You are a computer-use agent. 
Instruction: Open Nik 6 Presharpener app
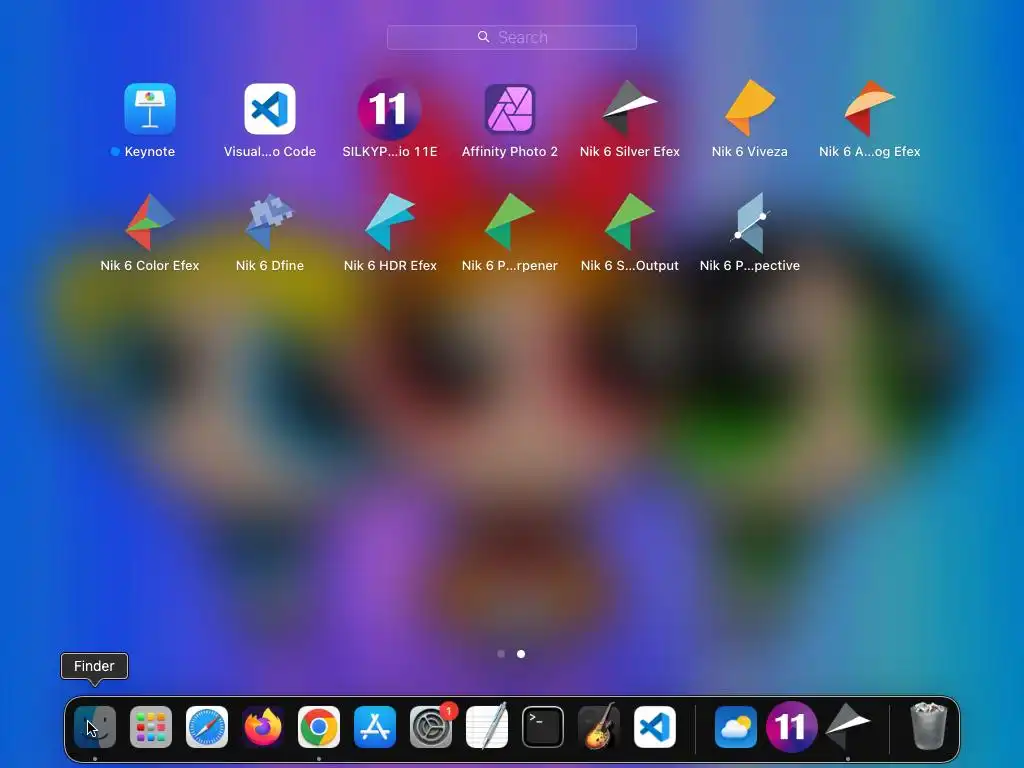[510, 222]
